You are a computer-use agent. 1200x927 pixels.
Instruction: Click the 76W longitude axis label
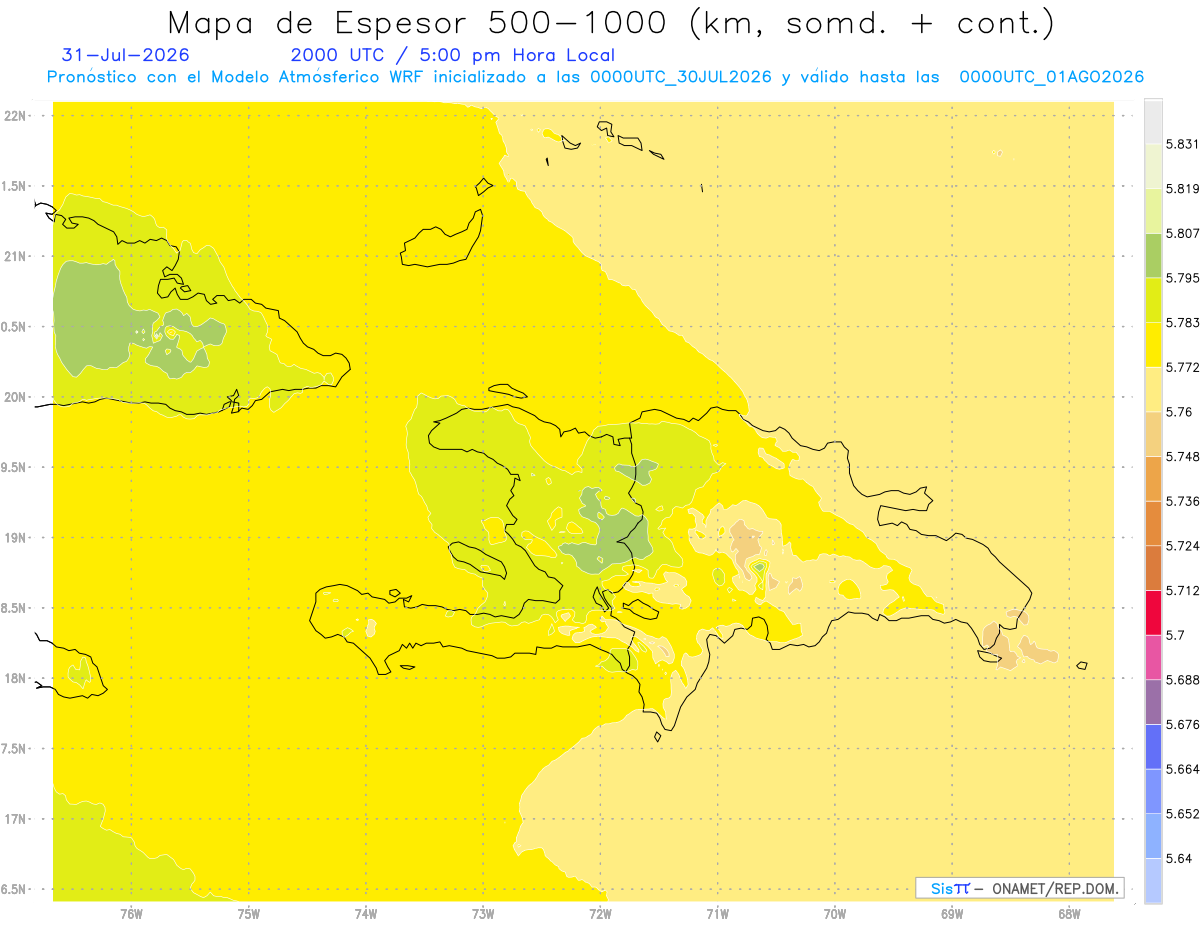(x=131, y=913)
